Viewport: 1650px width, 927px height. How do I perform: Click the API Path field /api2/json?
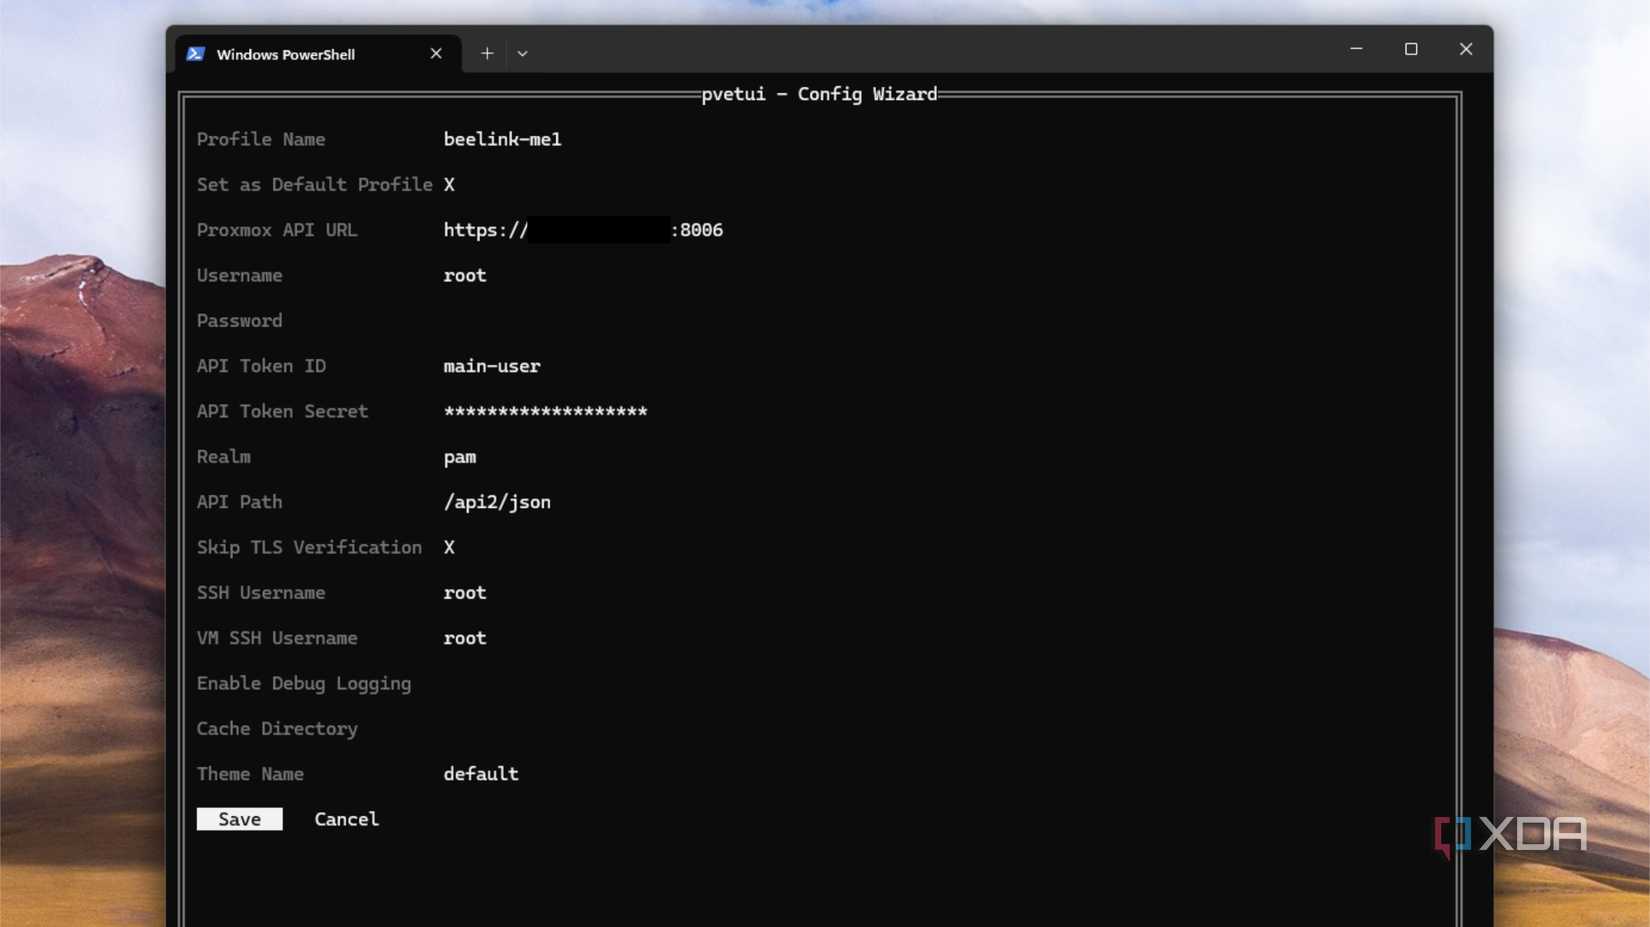coord(497,502)
